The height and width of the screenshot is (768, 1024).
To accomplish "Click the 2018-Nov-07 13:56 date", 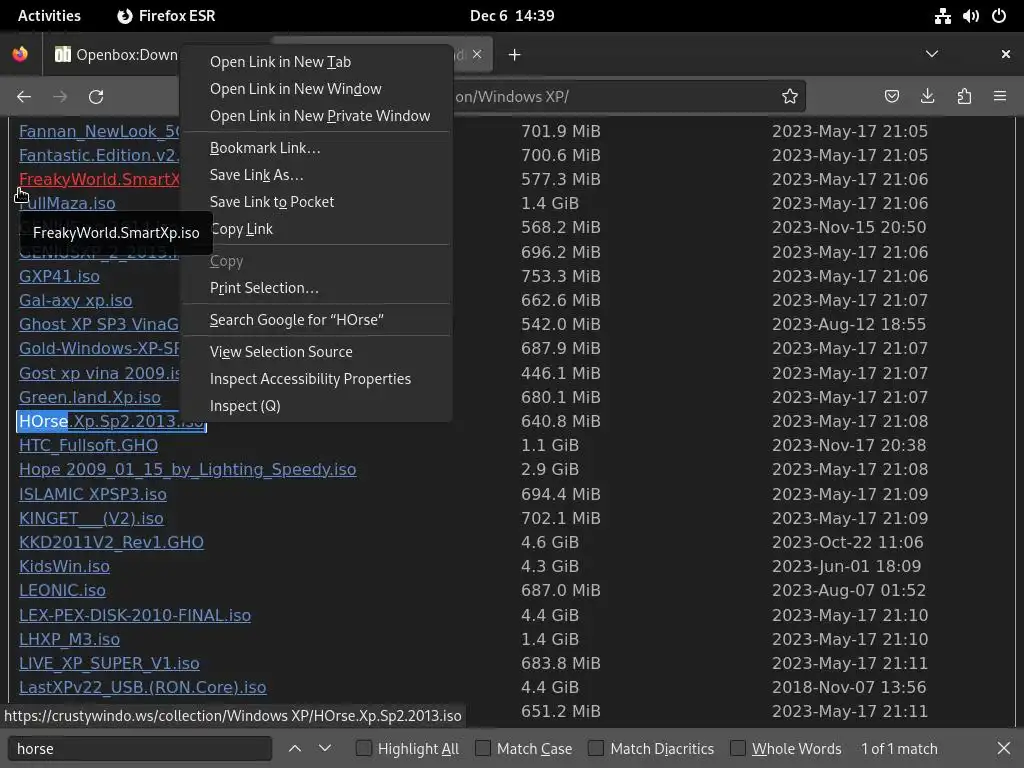I will (849, 688).
